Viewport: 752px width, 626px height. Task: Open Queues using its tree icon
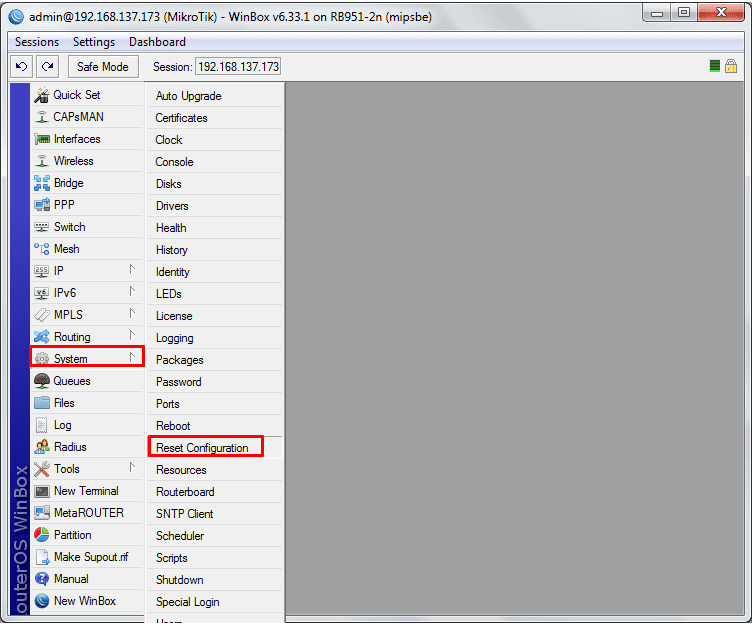coord(41,381)
